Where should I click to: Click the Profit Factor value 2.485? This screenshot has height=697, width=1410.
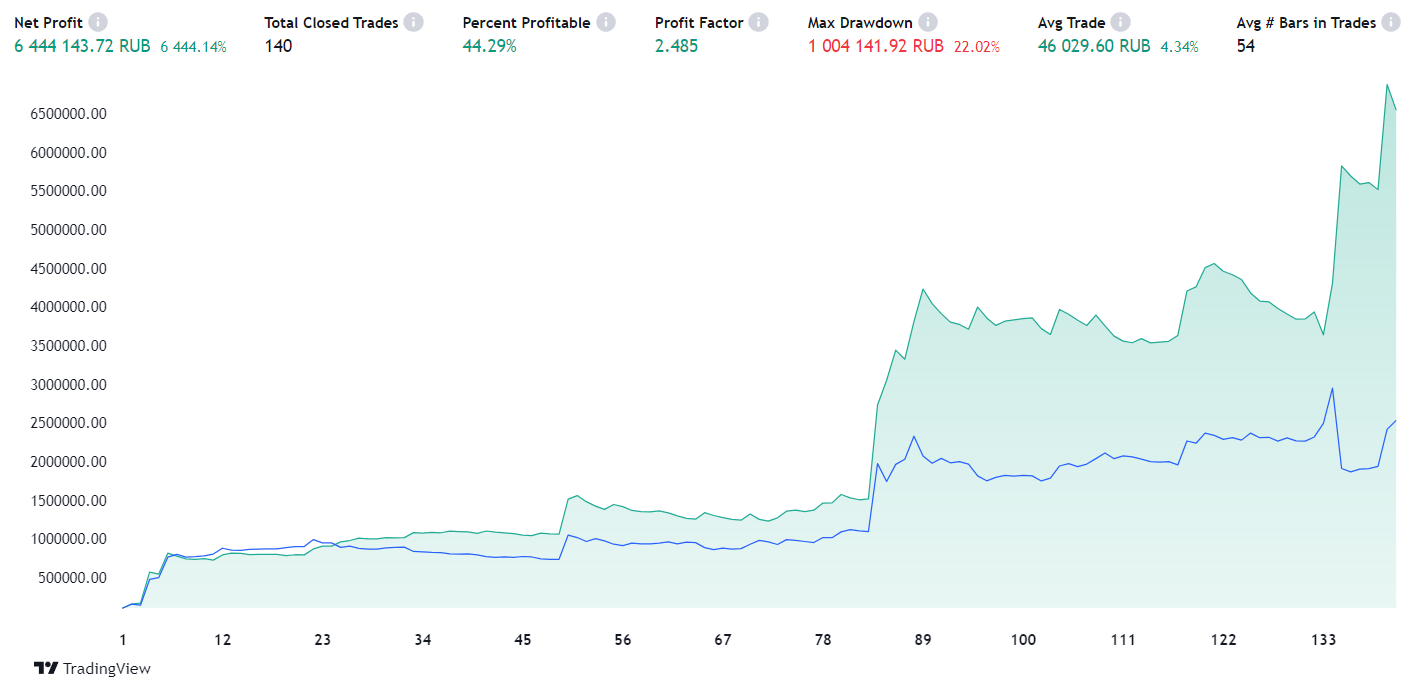[676, 46]
